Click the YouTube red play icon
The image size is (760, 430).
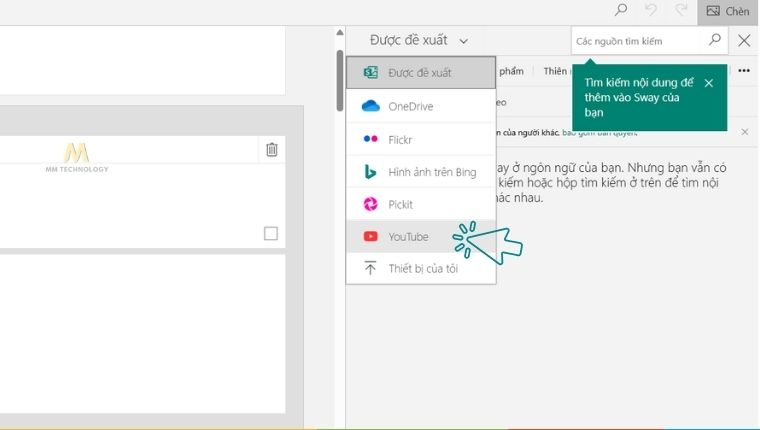(x=371, y=237)
